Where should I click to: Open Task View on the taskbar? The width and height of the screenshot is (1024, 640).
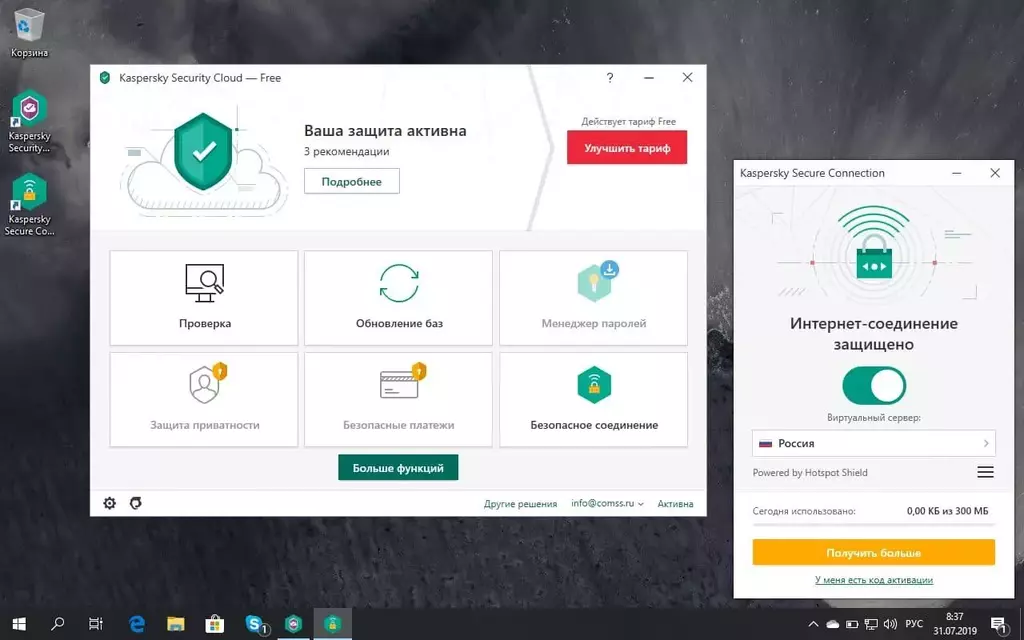[96, 624]
